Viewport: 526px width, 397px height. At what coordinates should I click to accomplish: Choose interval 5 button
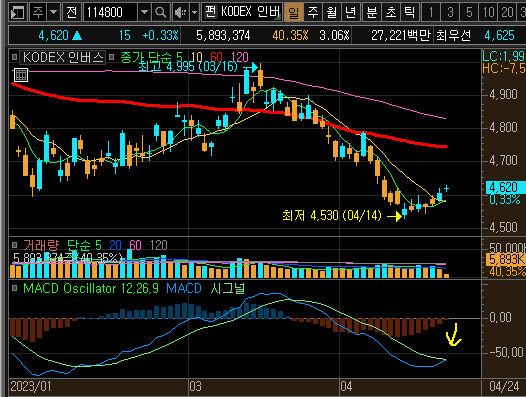tap(469, 13)
